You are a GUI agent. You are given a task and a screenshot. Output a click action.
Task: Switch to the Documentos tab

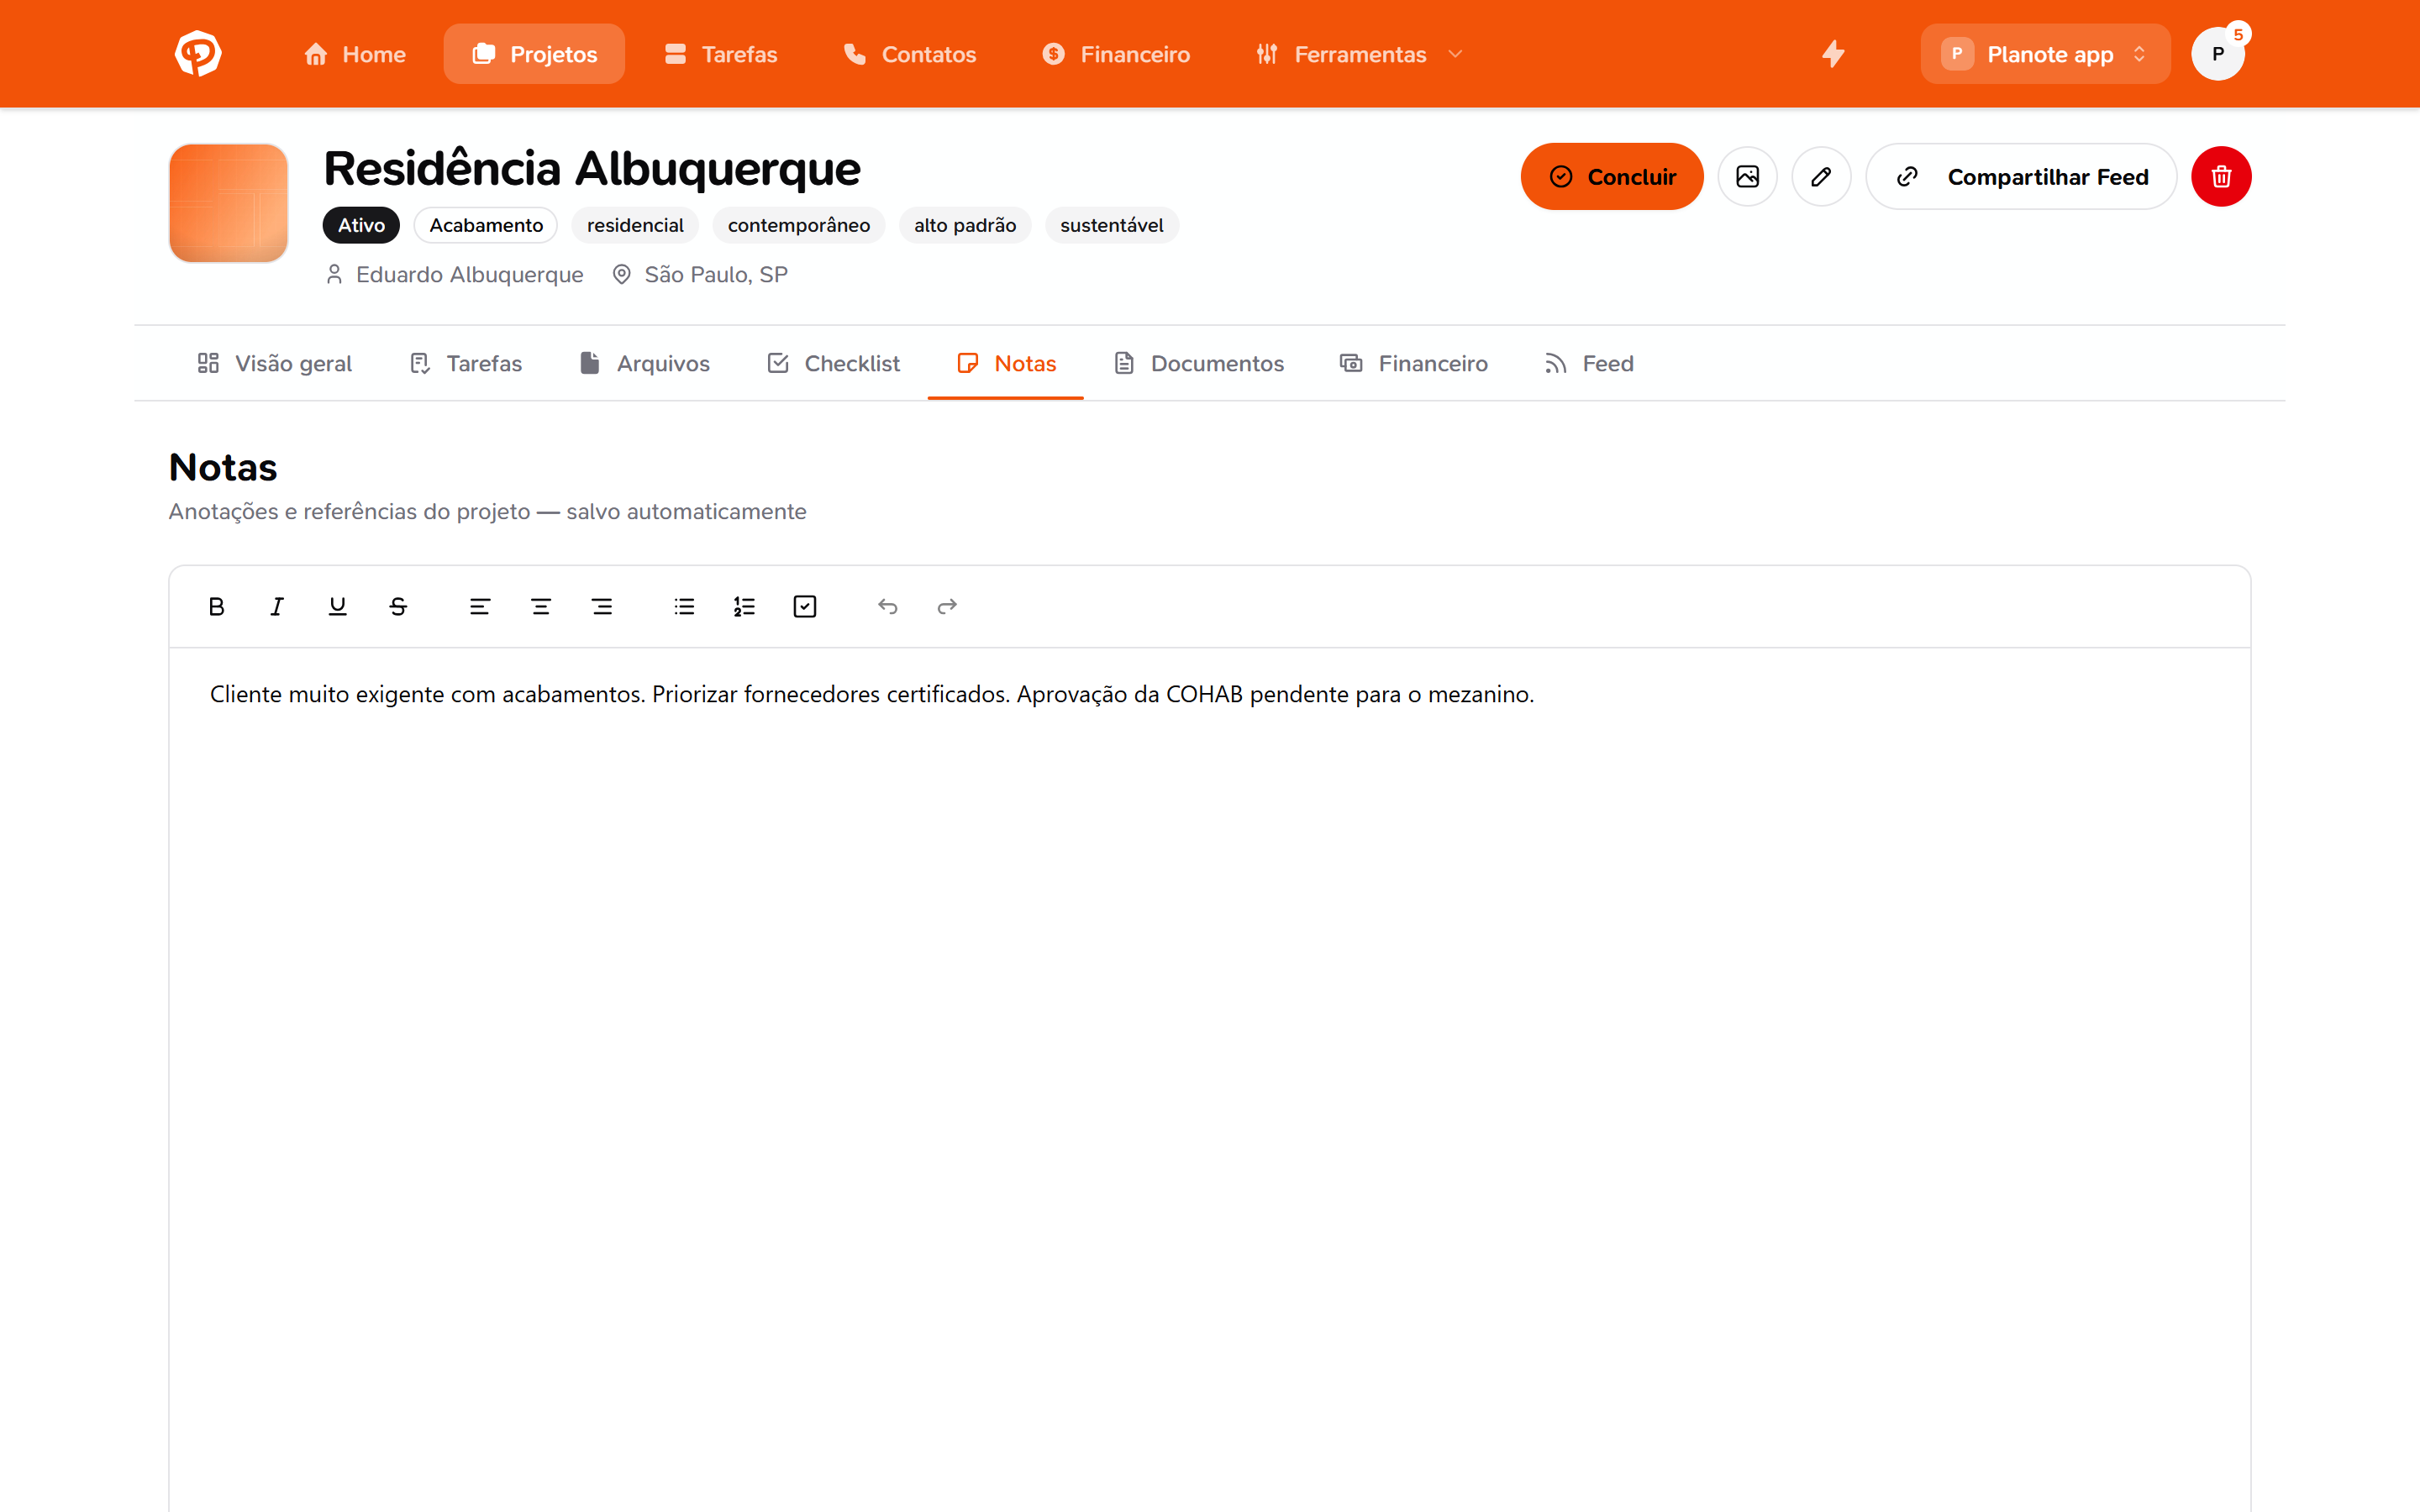1198,363
